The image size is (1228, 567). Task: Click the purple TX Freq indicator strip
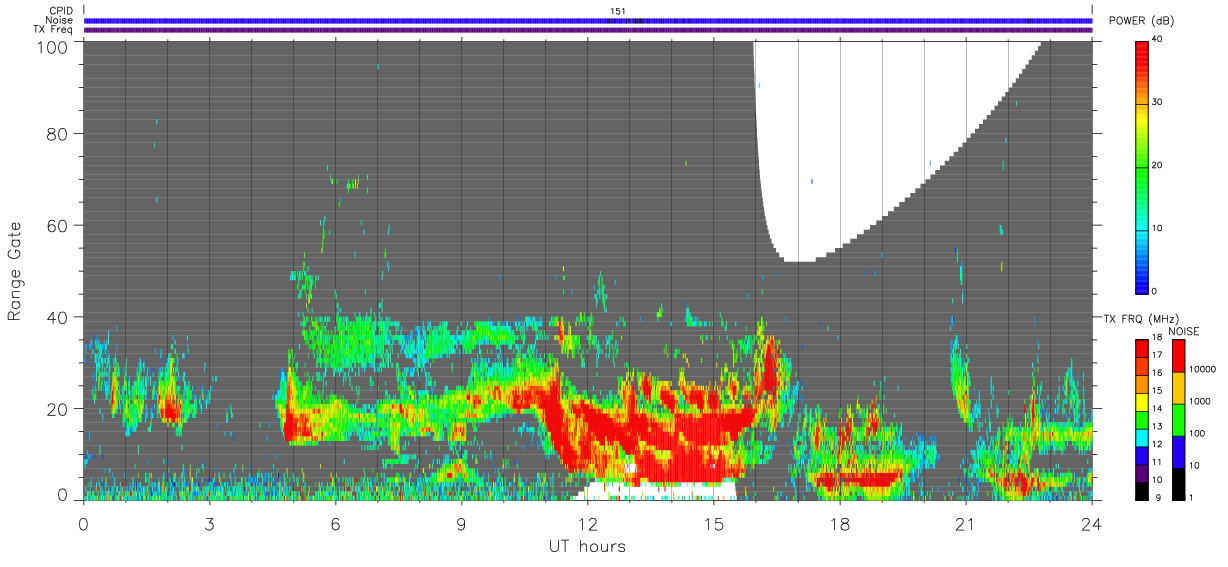[588, 30]
